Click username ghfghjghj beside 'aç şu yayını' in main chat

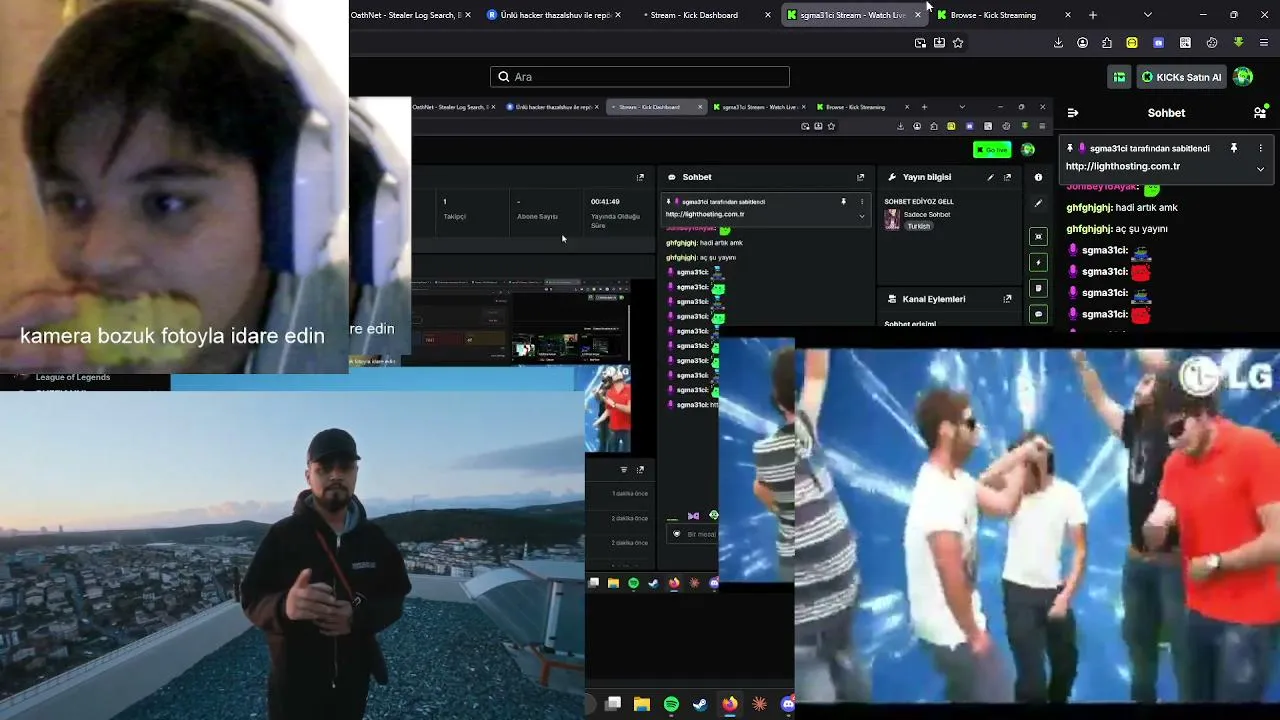(x=1089, y=228)
